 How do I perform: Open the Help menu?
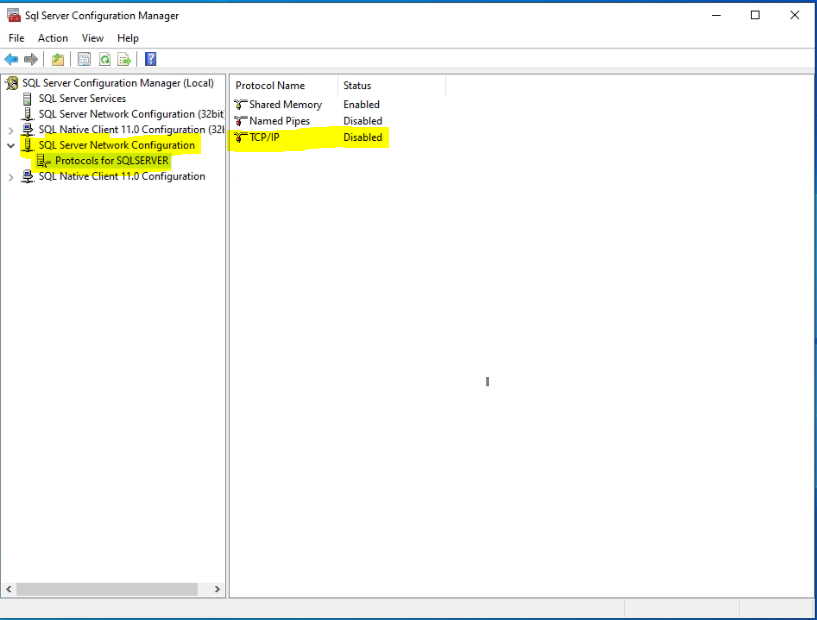(x=128, y=38)
